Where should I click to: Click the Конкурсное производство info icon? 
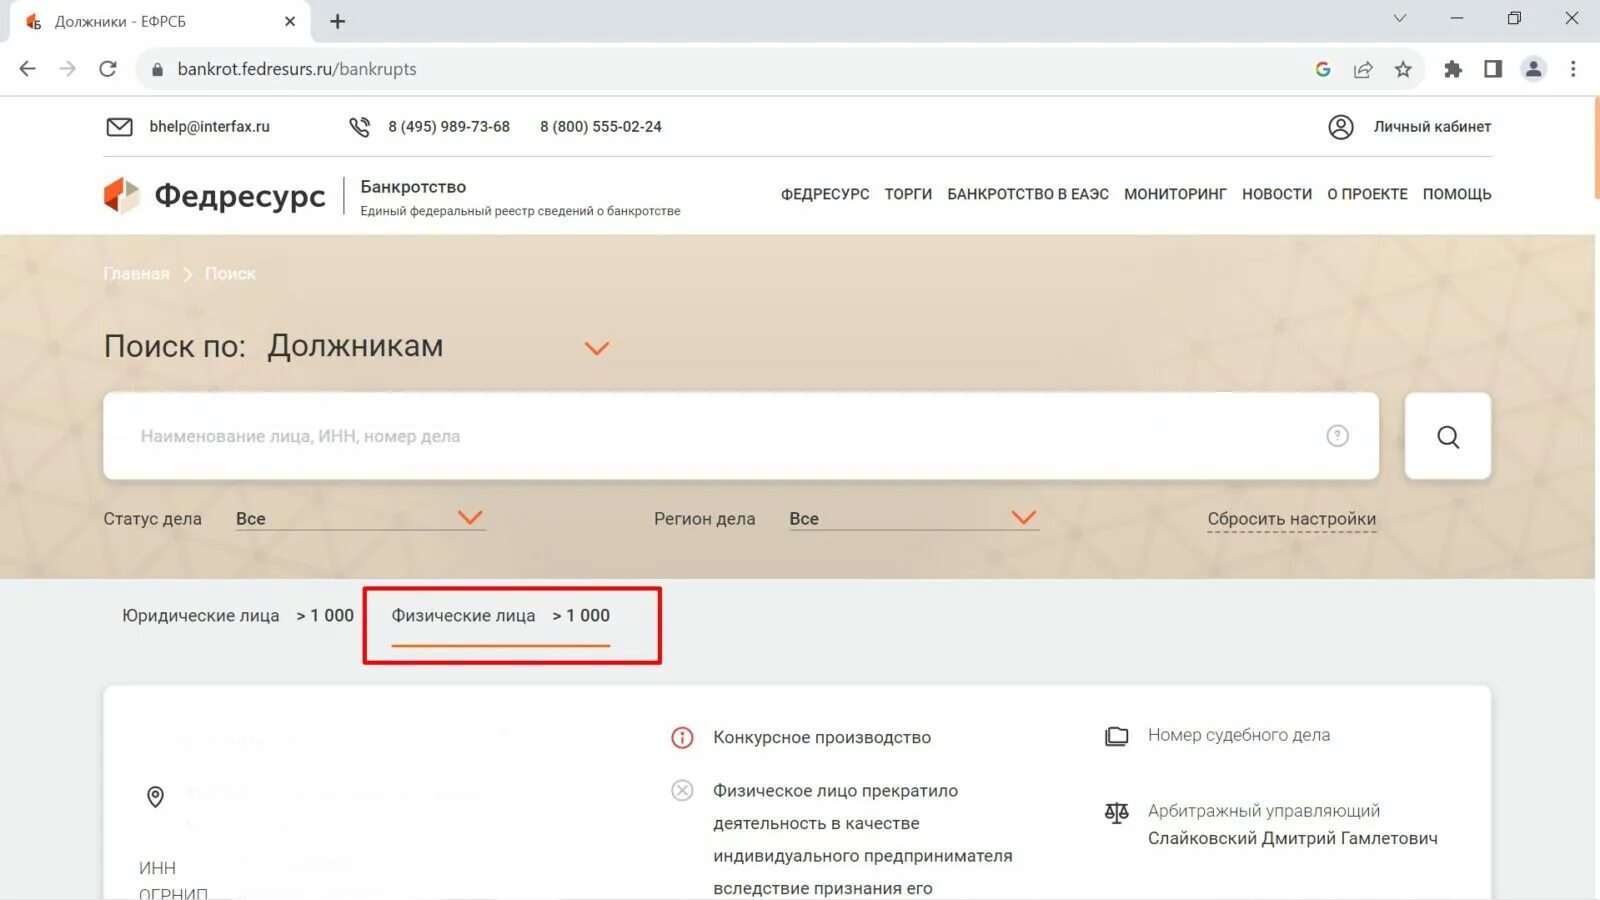pyautogui.click(x=682, y=738)
